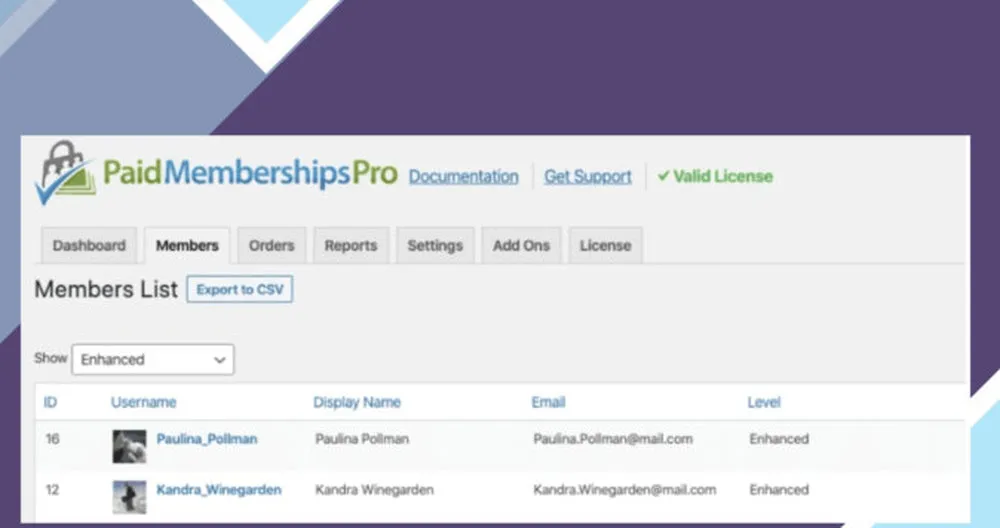Switch to the Dashboard tab
The width and height of the screenshot is (1000, 528).
(x=89, y=245)
